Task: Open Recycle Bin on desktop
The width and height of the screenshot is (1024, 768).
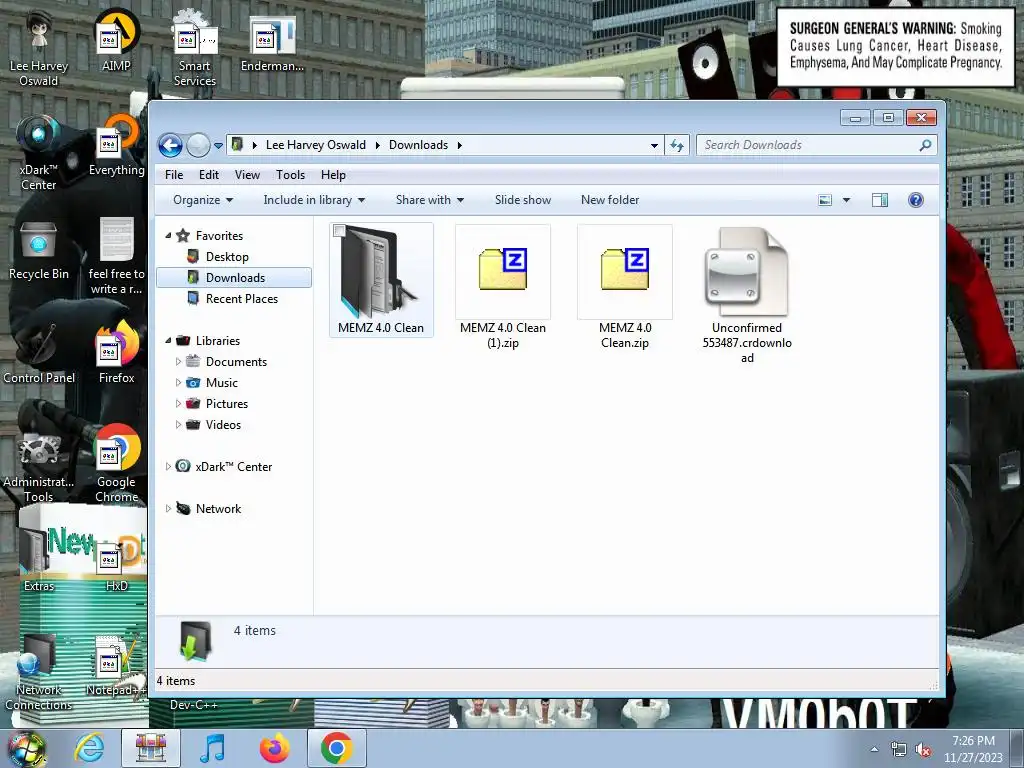Action: (x=39, y=250)
